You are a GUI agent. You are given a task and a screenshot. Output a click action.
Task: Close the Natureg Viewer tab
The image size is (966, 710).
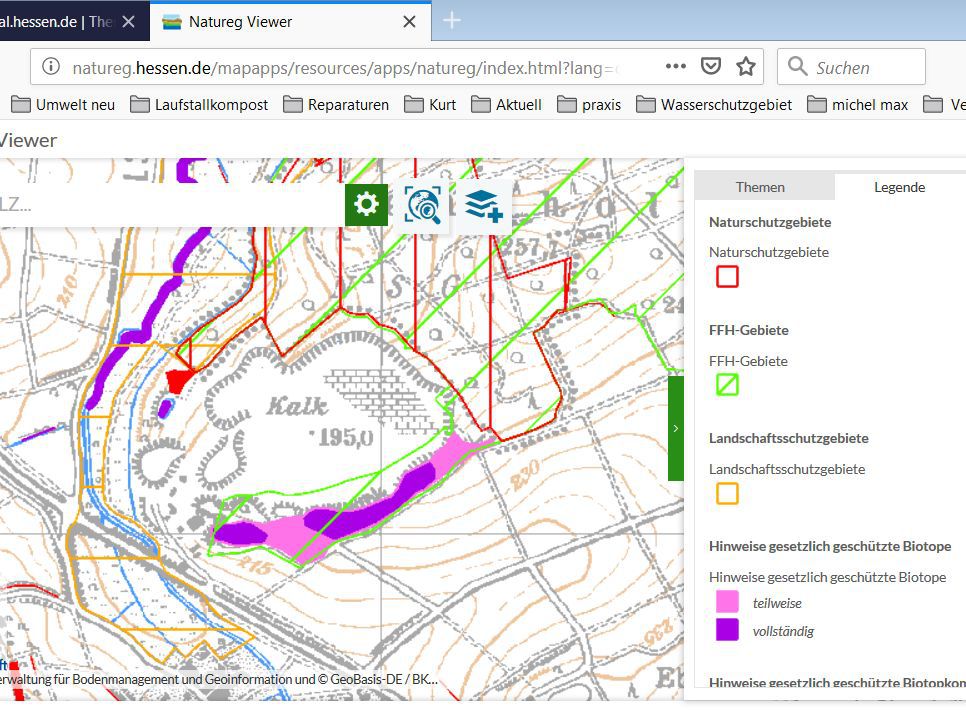click(x=410, y=22)
